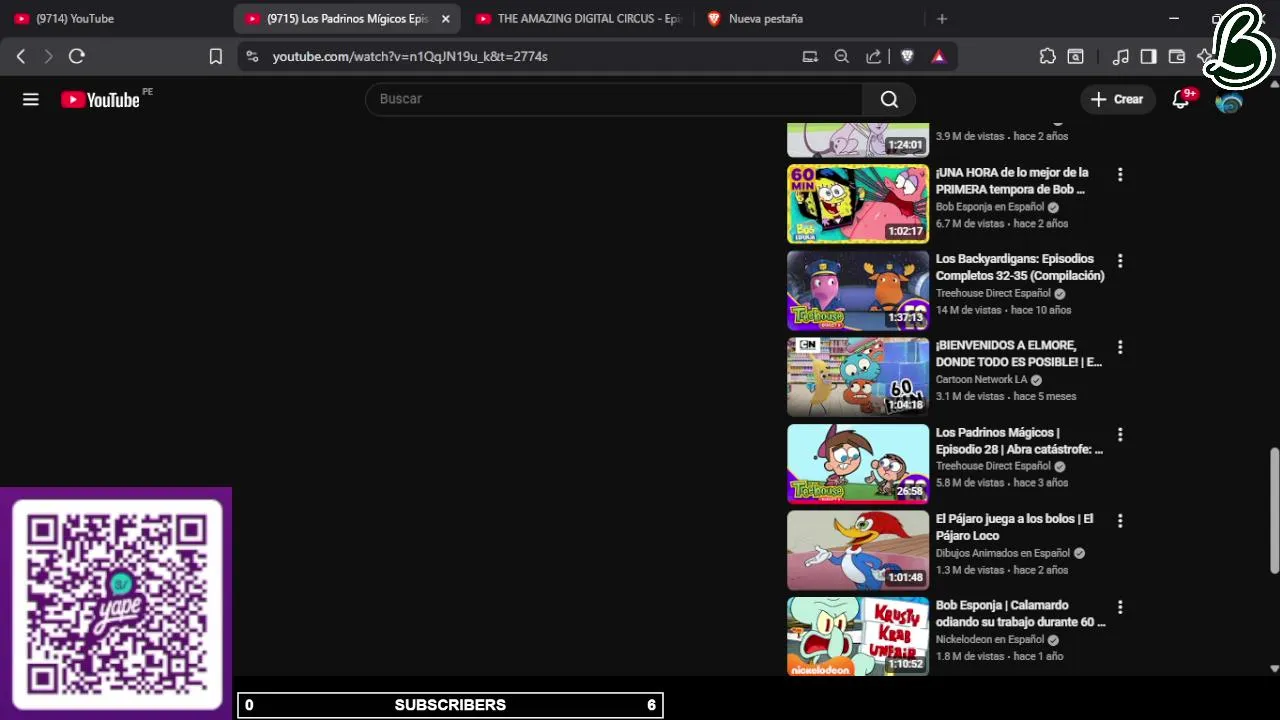Open the browser extensions puzzle icon

pos(1047,57)
